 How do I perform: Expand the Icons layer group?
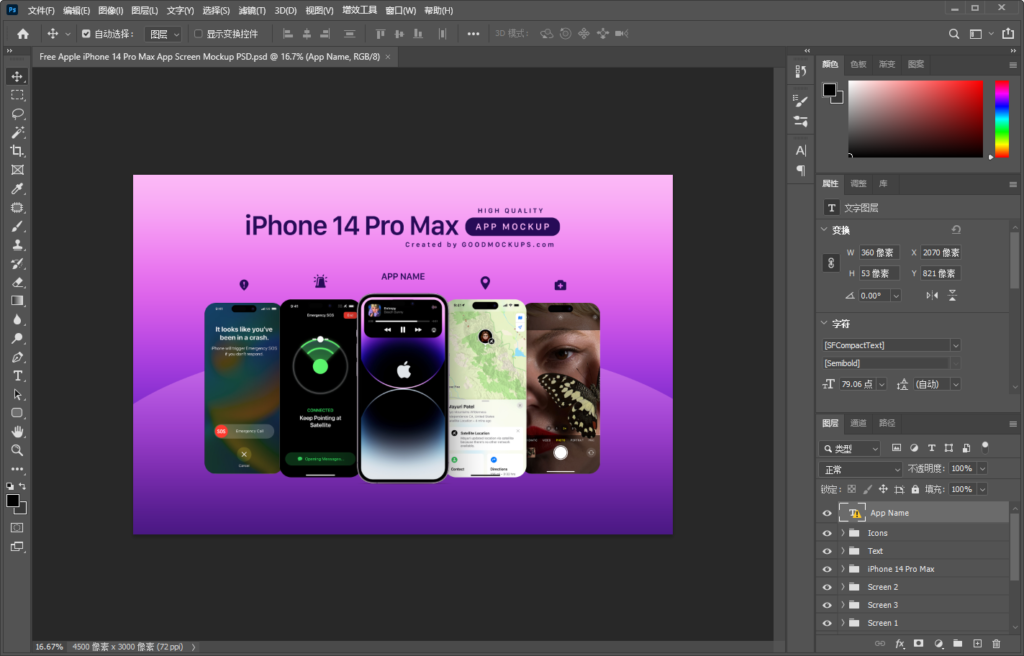coord(842,533)
